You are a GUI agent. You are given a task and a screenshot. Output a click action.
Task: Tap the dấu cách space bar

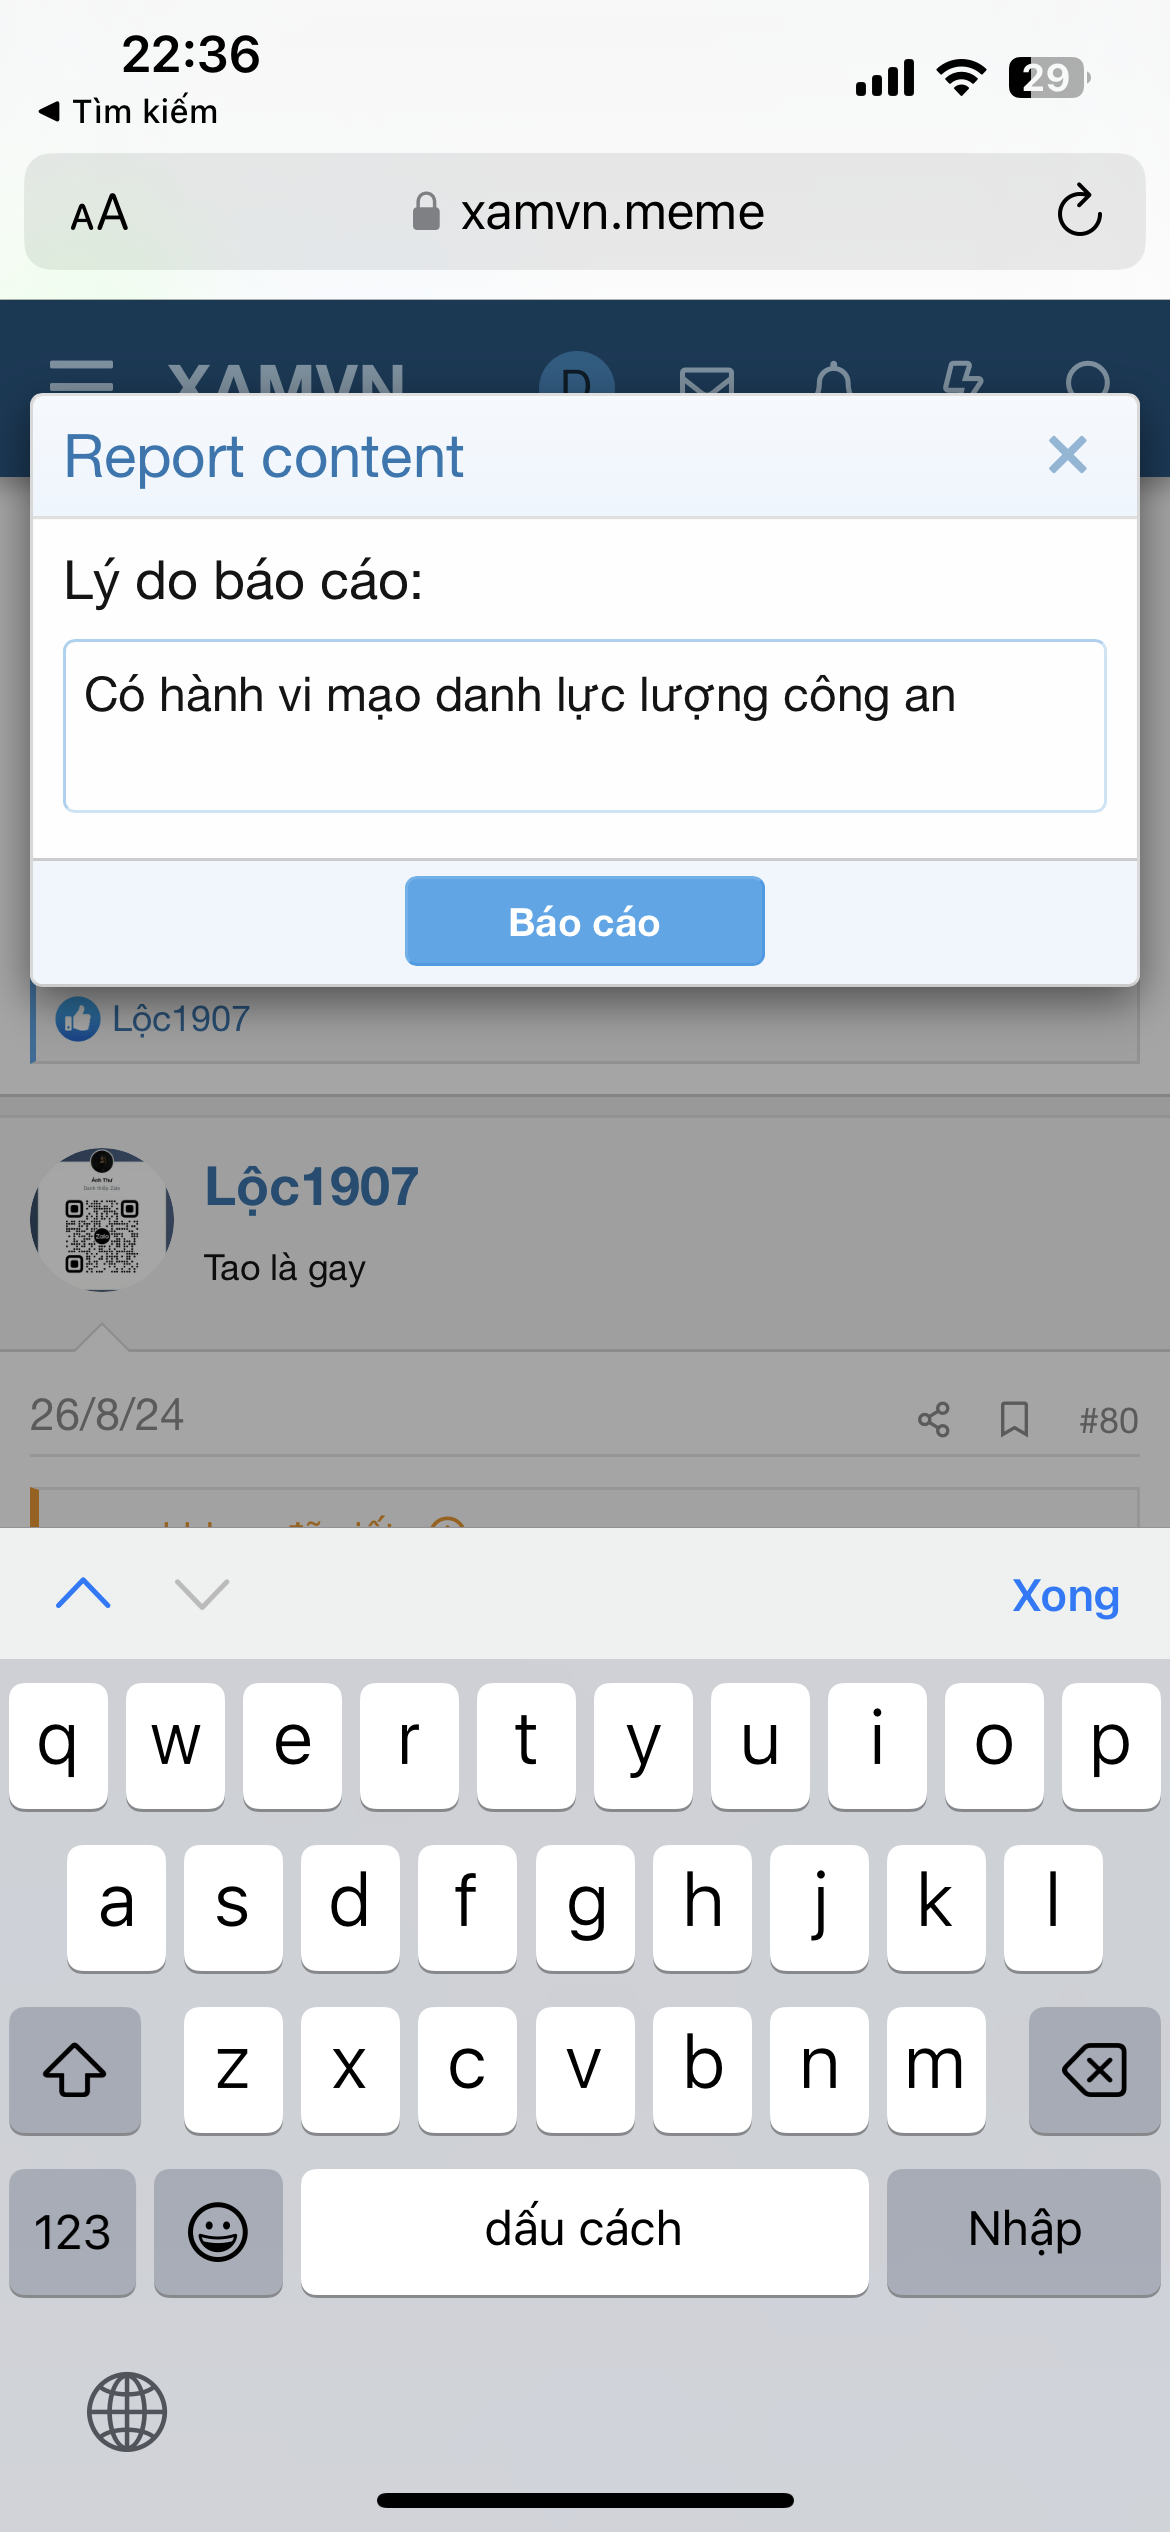coord(584,2232)
